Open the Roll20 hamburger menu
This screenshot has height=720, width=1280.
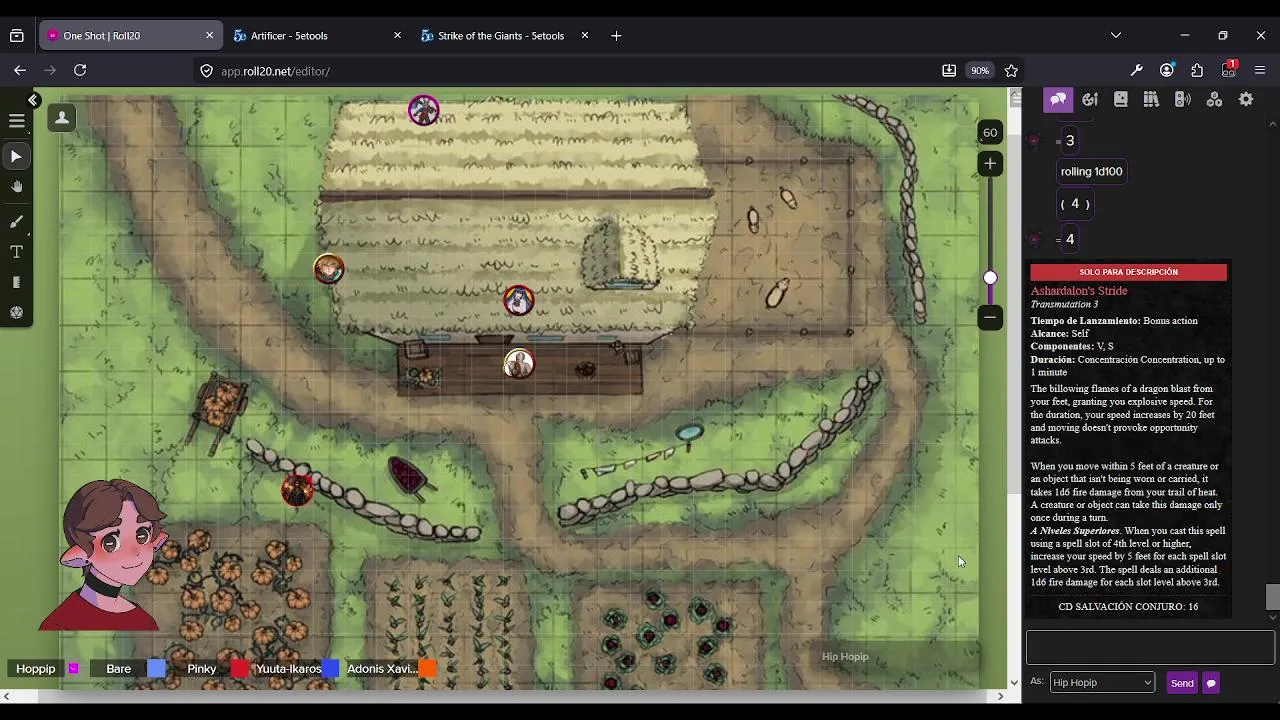coord(17,121)
